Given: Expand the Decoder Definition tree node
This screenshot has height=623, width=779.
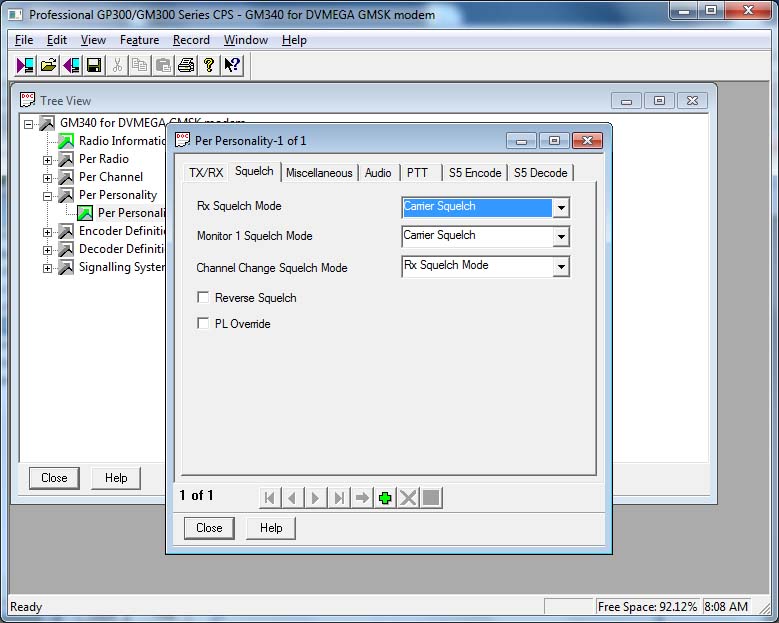Looking at the screenshot, I should [47, 250].
